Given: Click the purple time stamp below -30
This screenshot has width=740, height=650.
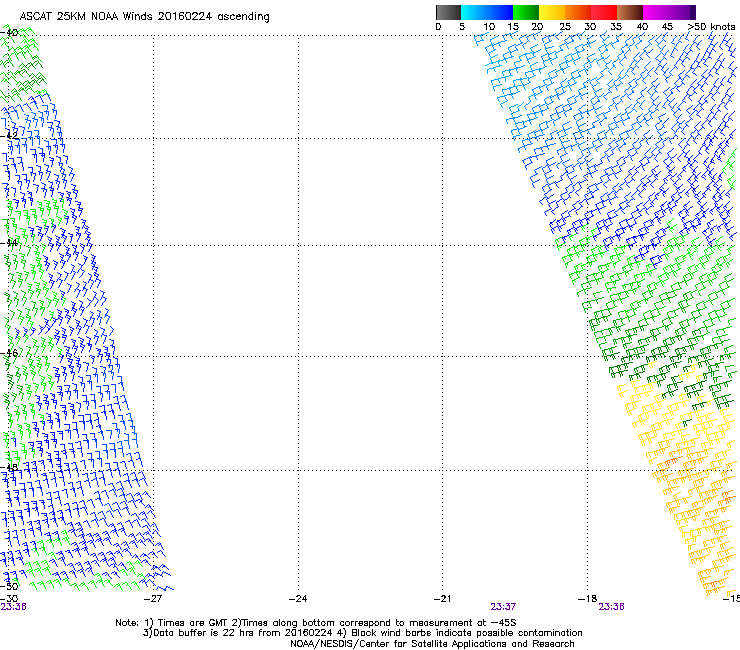Looking at the screenshot, I should coord(13,607).
